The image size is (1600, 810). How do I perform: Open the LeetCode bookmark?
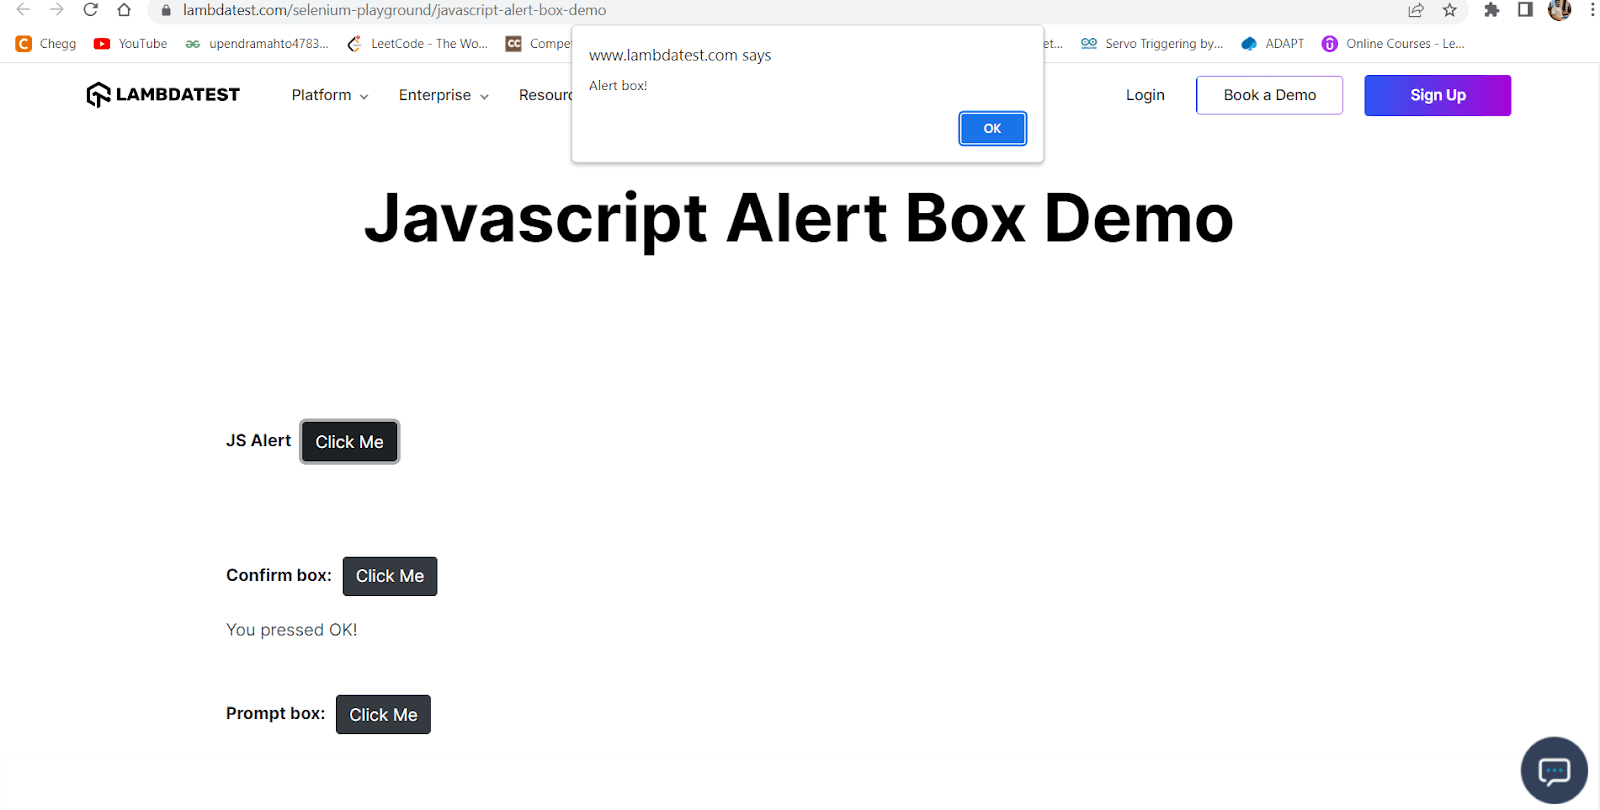point(417,44)
